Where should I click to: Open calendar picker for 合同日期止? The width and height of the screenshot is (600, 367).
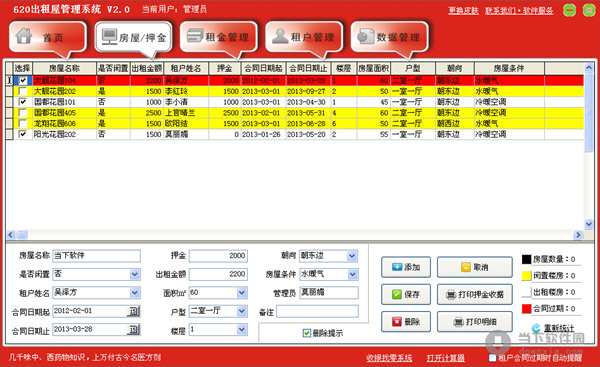pos(134,329)
